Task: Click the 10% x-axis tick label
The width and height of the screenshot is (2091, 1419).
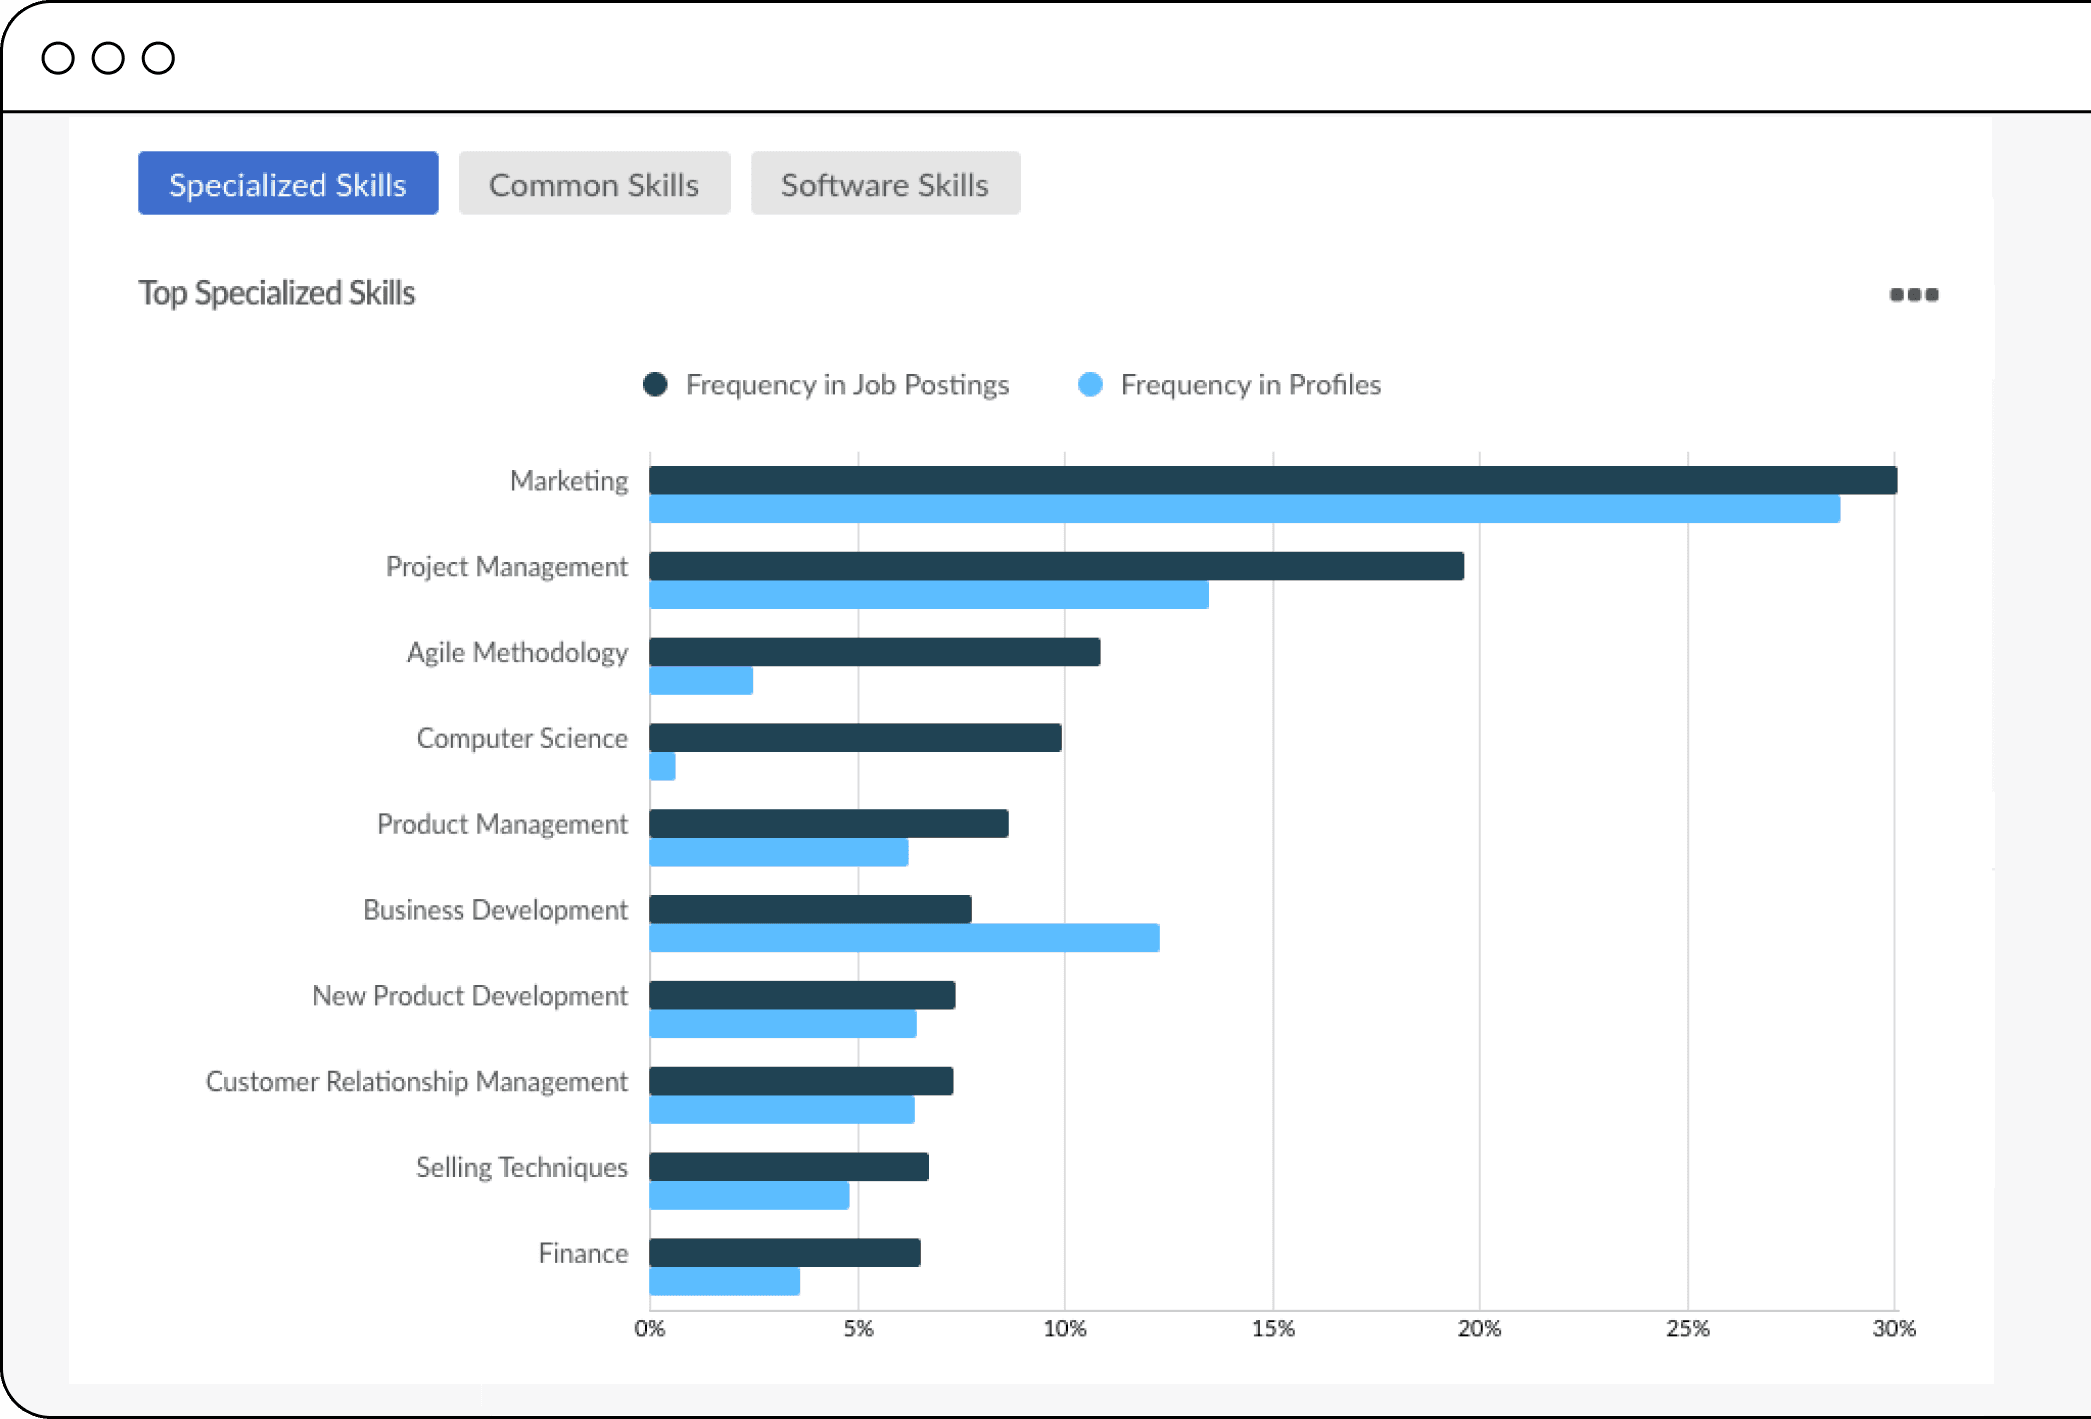Action: (1065, 1328)
